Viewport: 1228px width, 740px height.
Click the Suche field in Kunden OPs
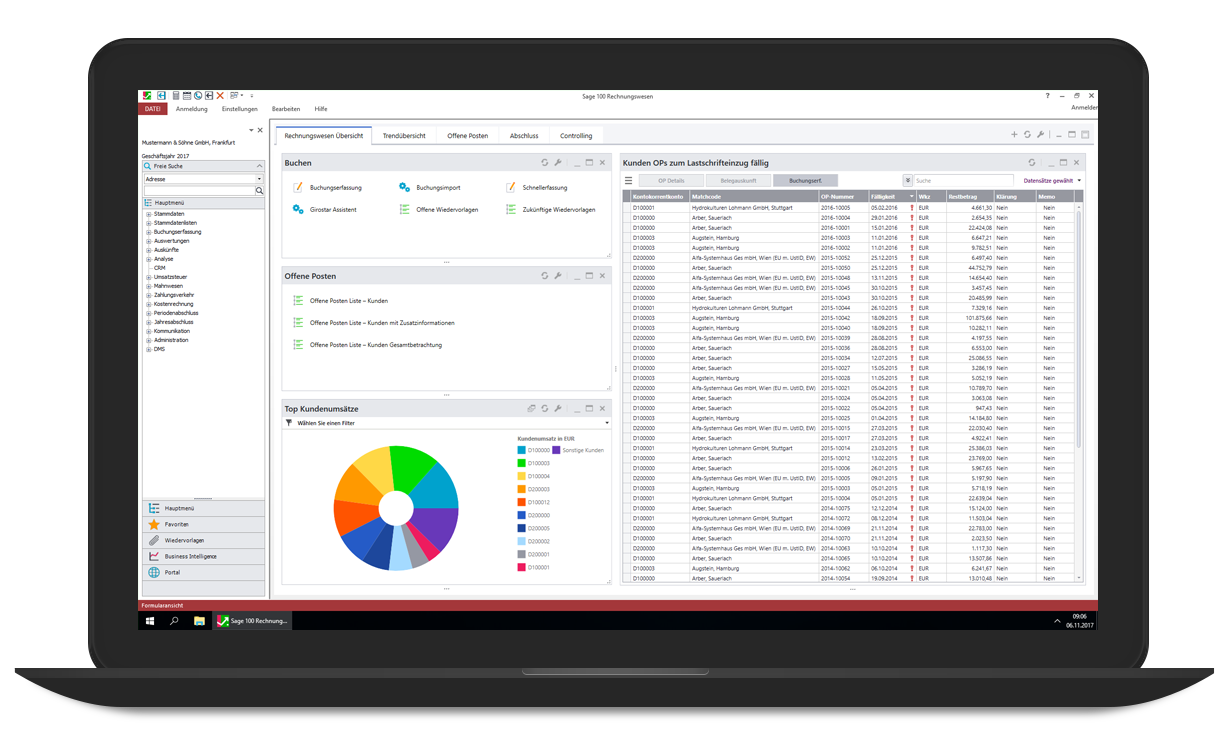tap(962, 181)
